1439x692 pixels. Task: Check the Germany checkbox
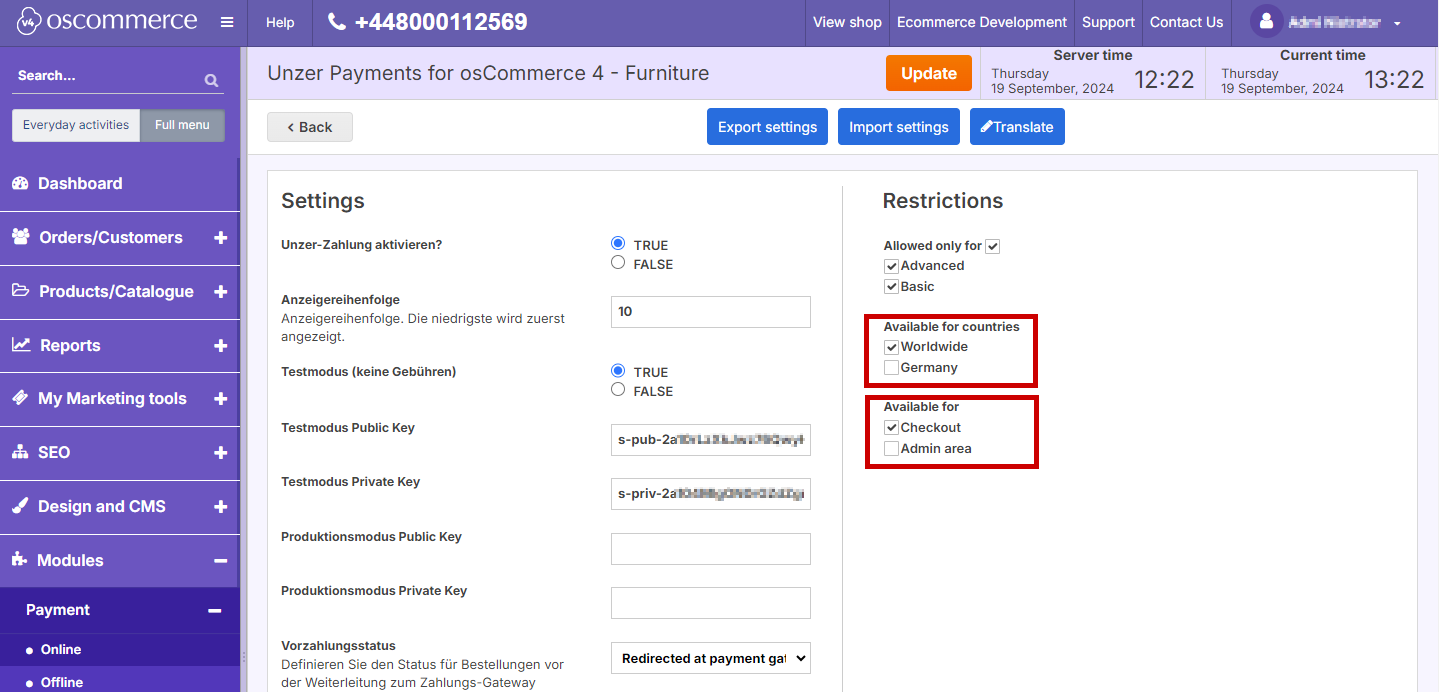tap(891, 368)
